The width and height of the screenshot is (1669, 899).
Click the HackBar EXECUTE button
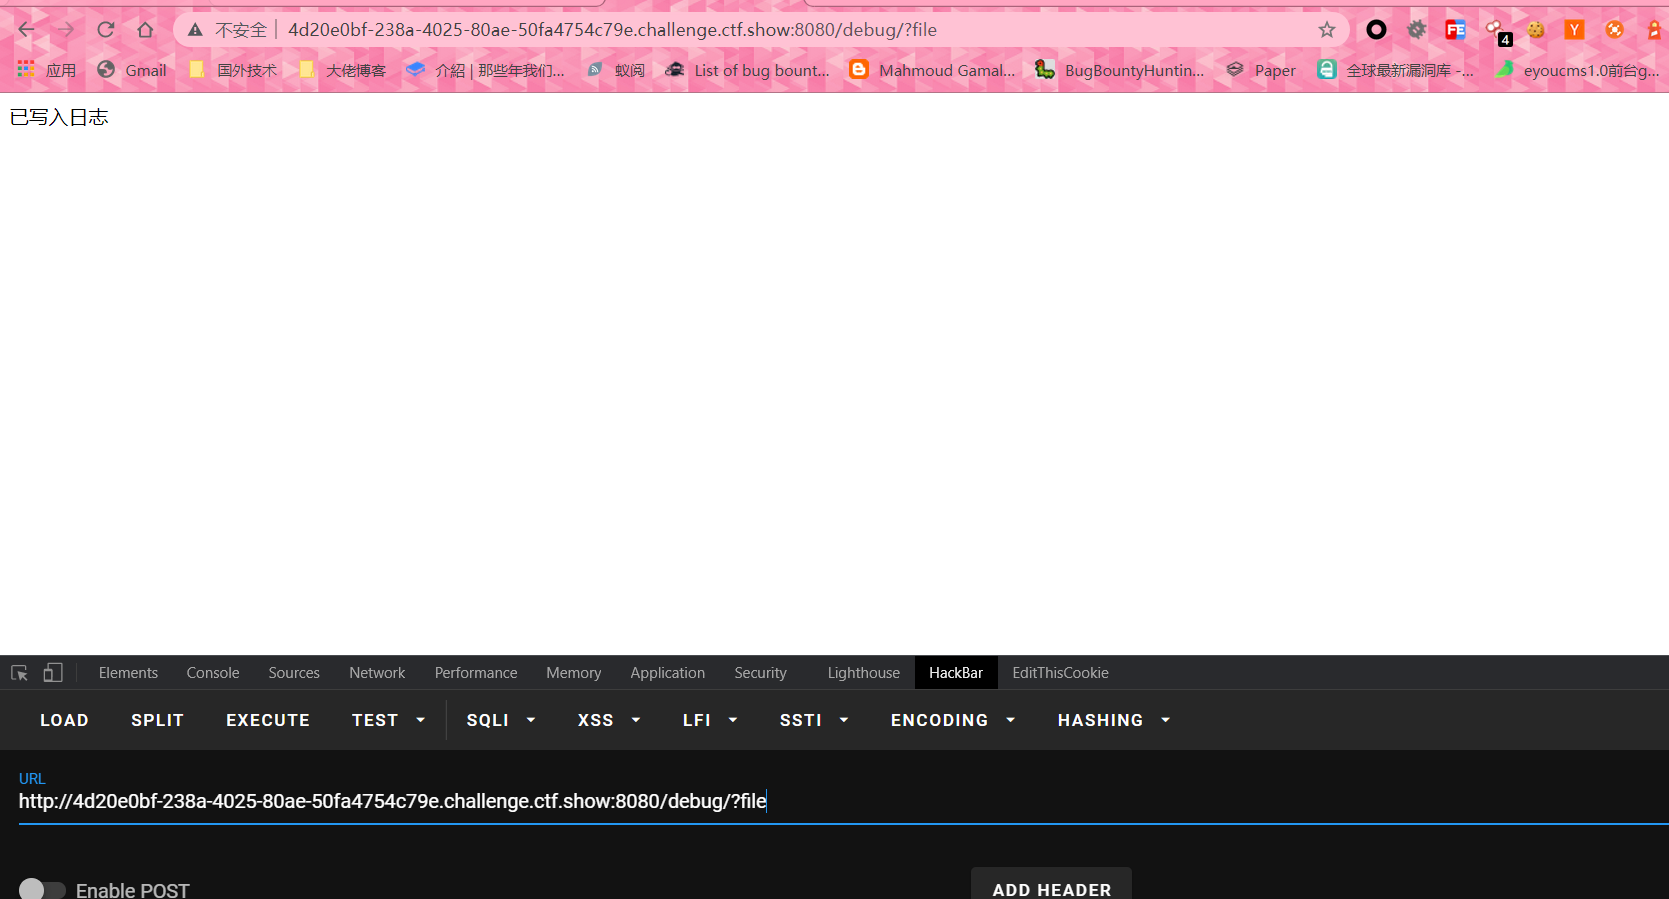[268, 720]
